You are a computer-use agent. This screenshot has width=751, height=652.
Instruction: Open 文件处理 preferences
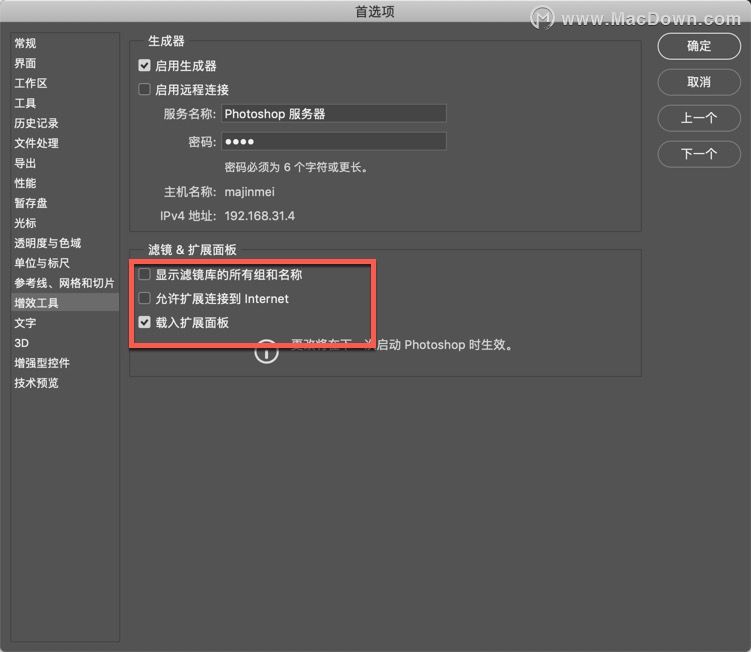coord(65,143)
